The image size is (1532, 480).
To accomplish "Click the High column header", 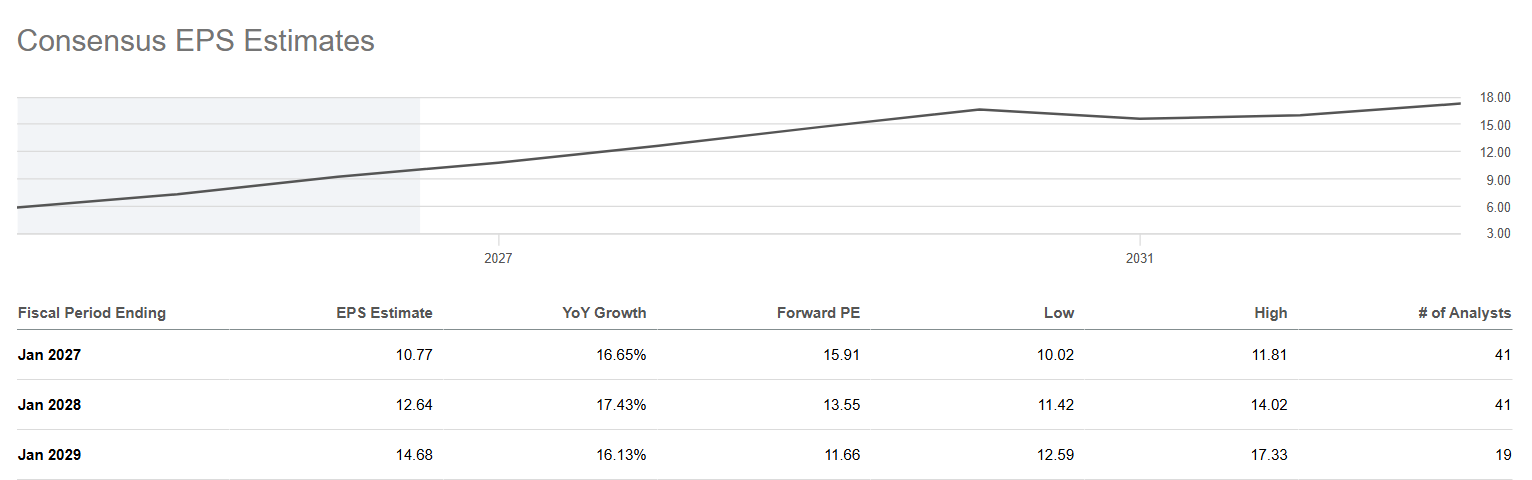I will tap(1271, 313).
